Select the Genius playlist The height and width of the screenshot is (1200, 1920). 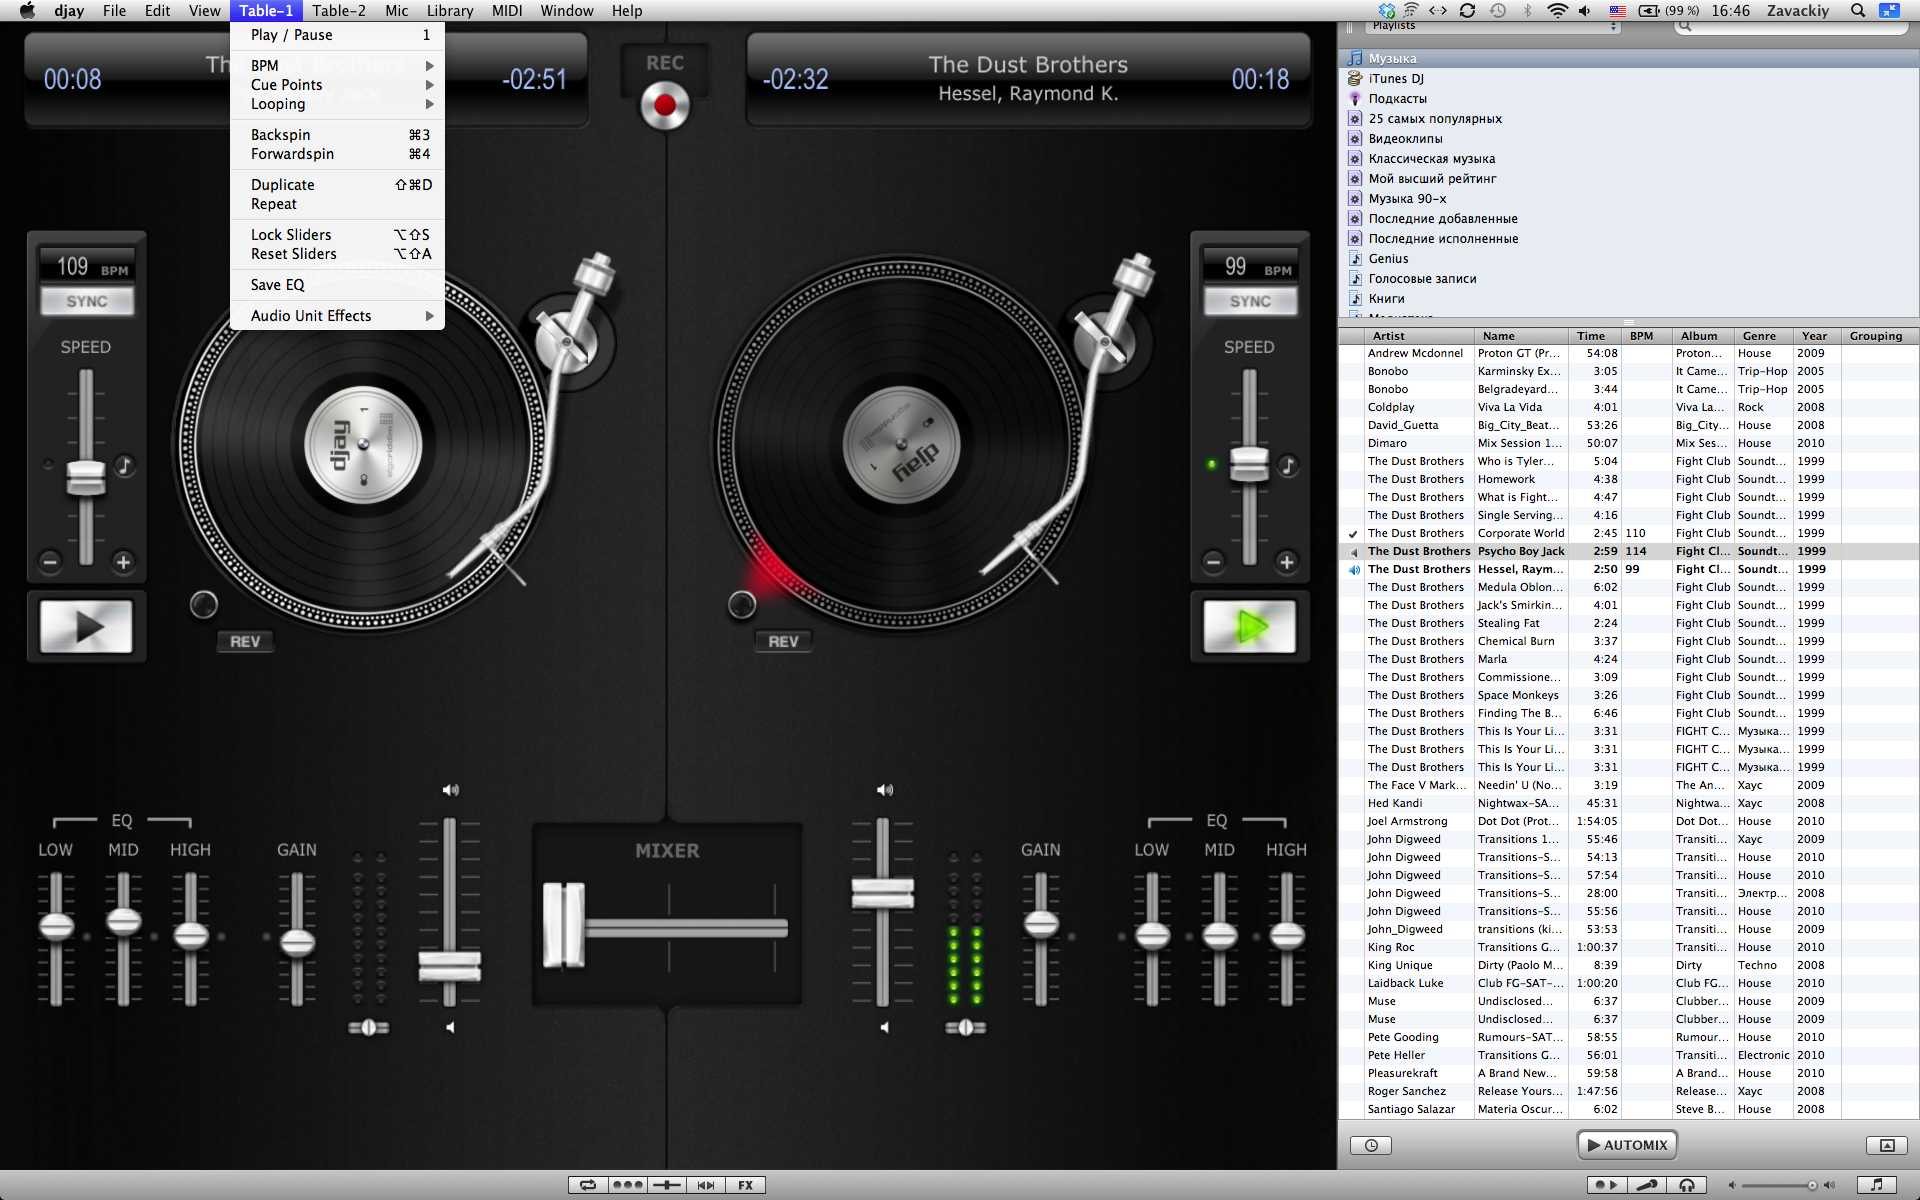pyautogui.click(x=1629, y=259)
